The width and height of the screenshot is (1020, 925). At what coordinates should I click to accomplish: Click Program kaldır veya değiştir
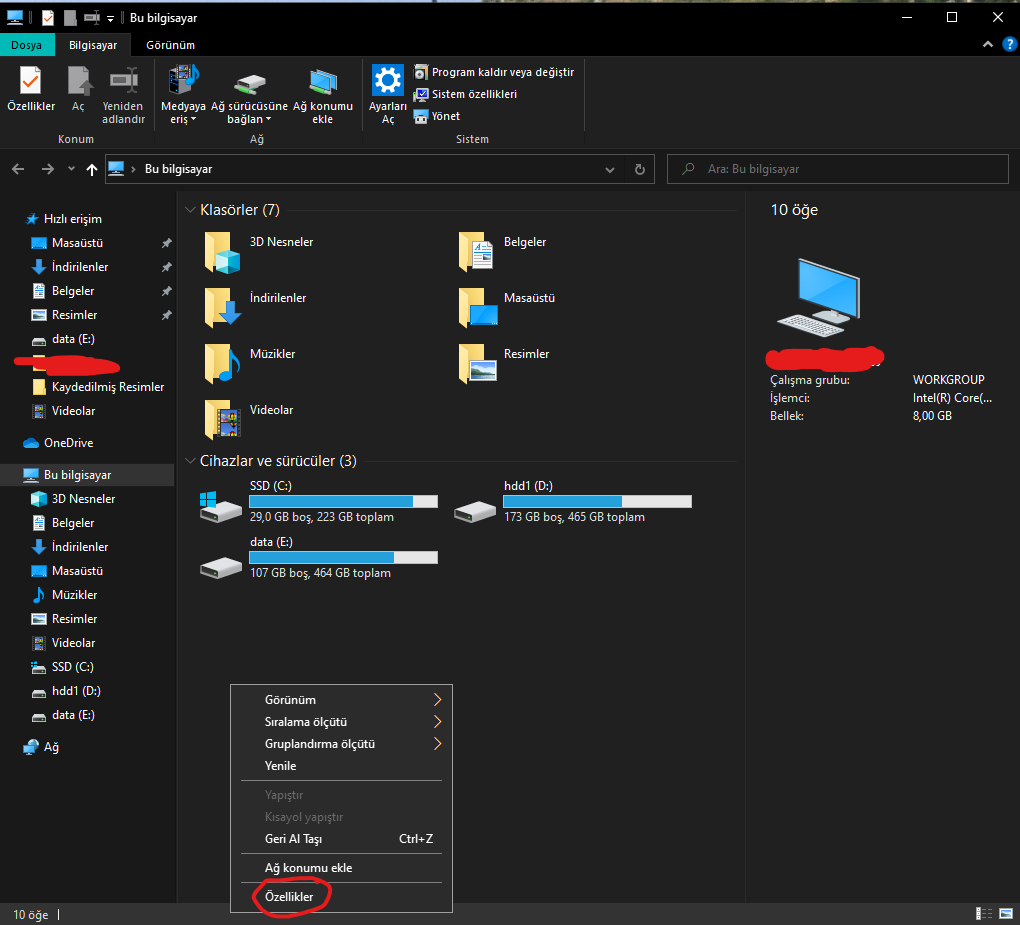pyautogui.click(x=494, y=72)
